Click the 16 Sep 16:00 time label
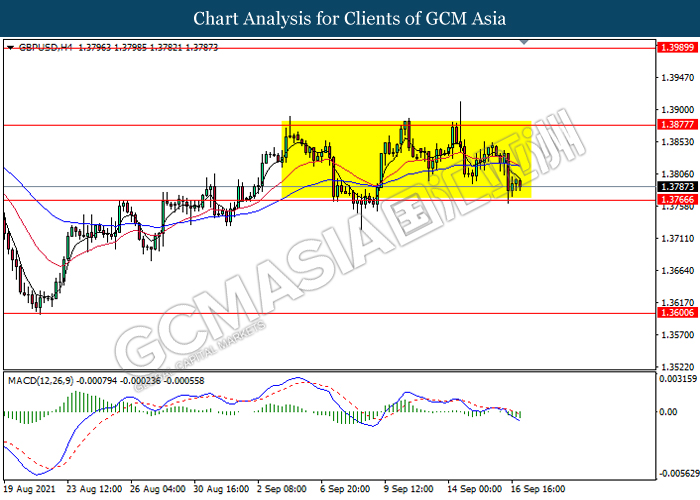 pos(538,489)
